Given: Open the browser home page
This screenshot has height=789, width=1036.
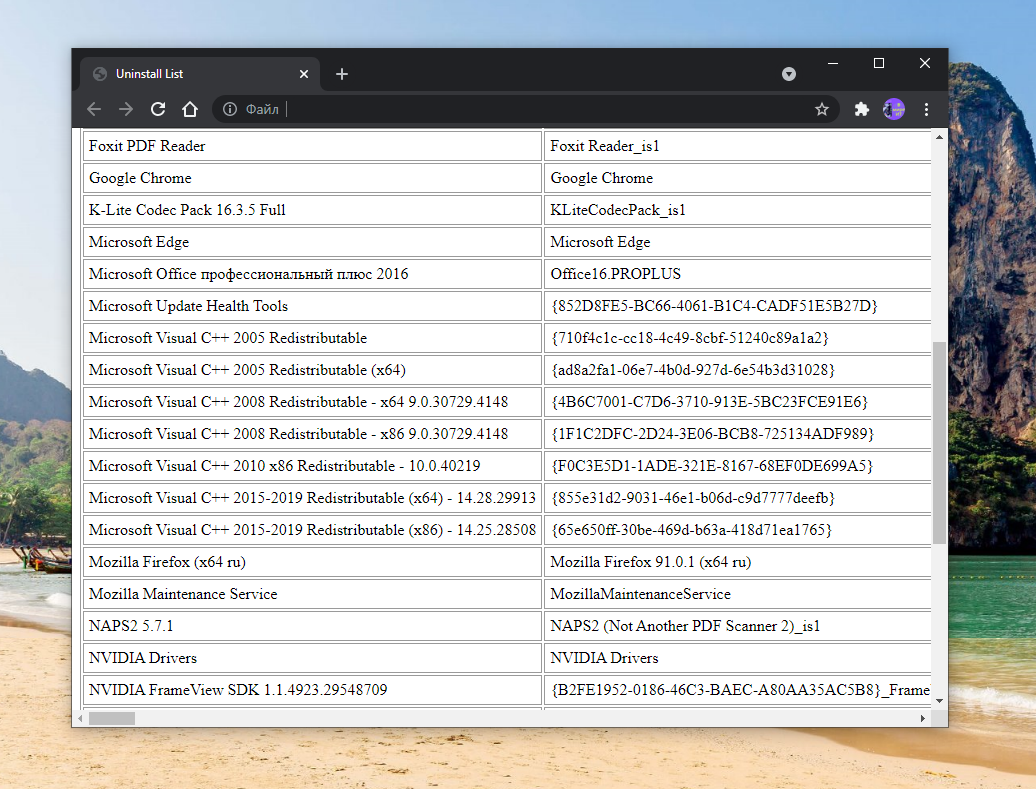Looking at the screenshot, I should tap(190, 109).
